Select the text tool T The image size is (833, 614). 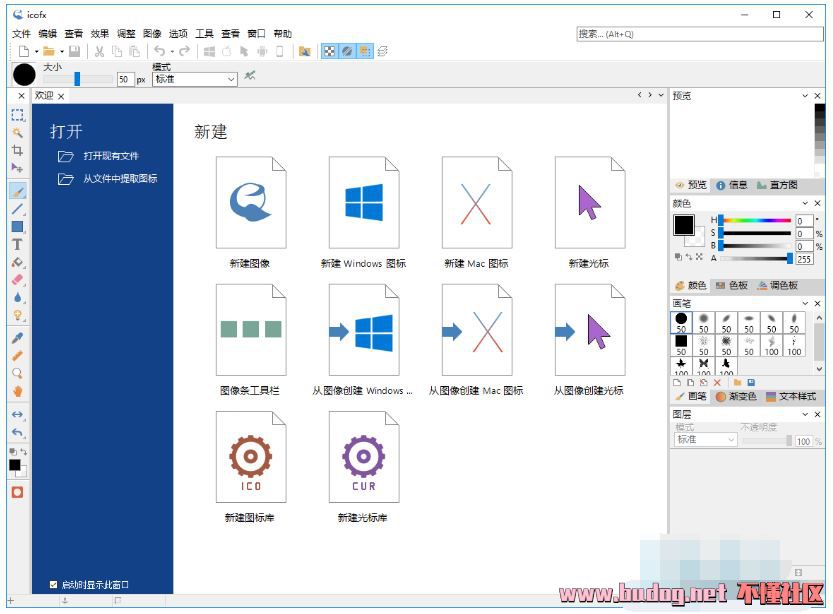coord(18,244)
